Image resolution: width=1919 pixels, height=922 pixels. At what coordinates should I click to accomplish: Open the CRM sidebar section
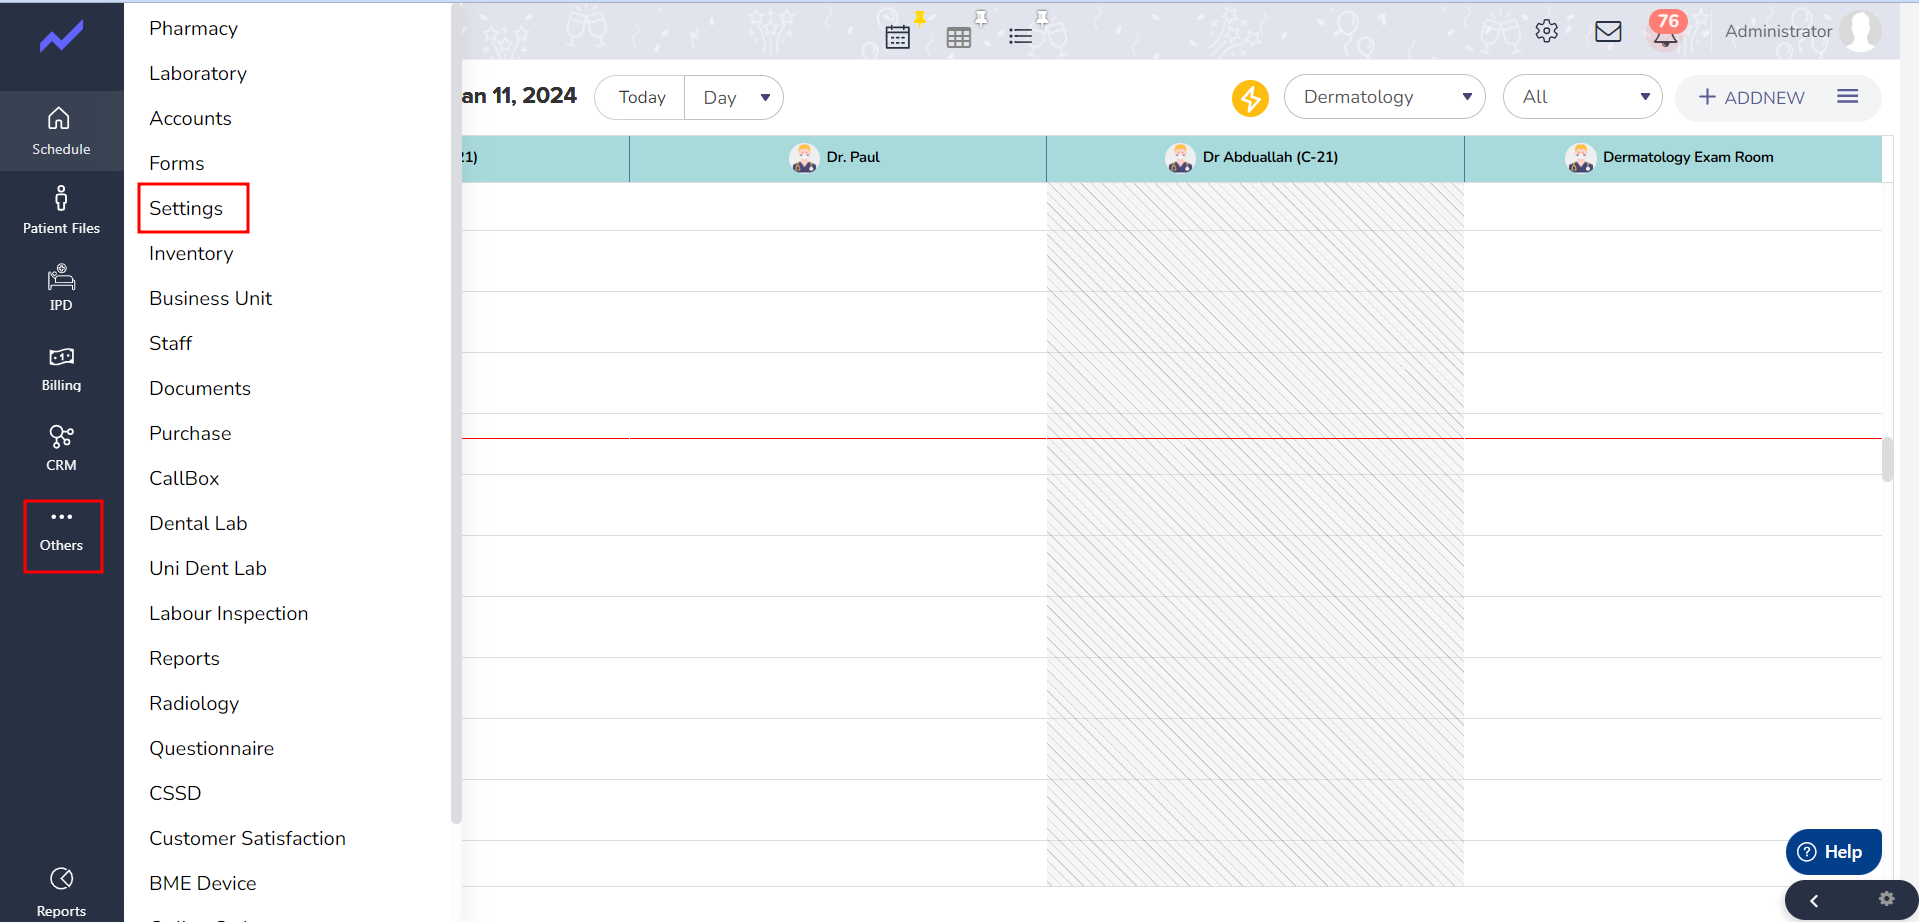point(61,448)
